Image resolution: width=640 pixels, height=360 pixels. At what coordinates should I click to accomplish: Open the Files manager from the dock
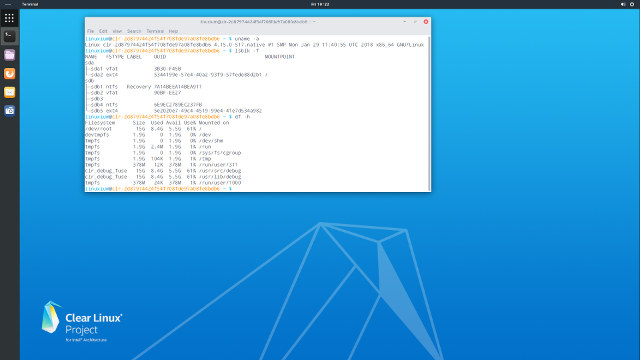click(9, 55)
